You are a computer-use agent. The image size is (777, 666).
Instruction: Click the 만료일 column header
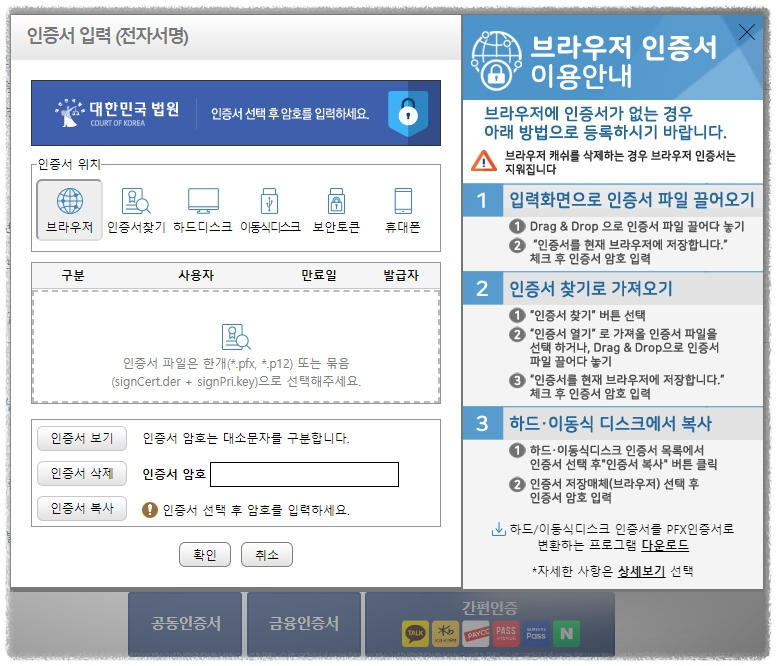coord(319,276)
